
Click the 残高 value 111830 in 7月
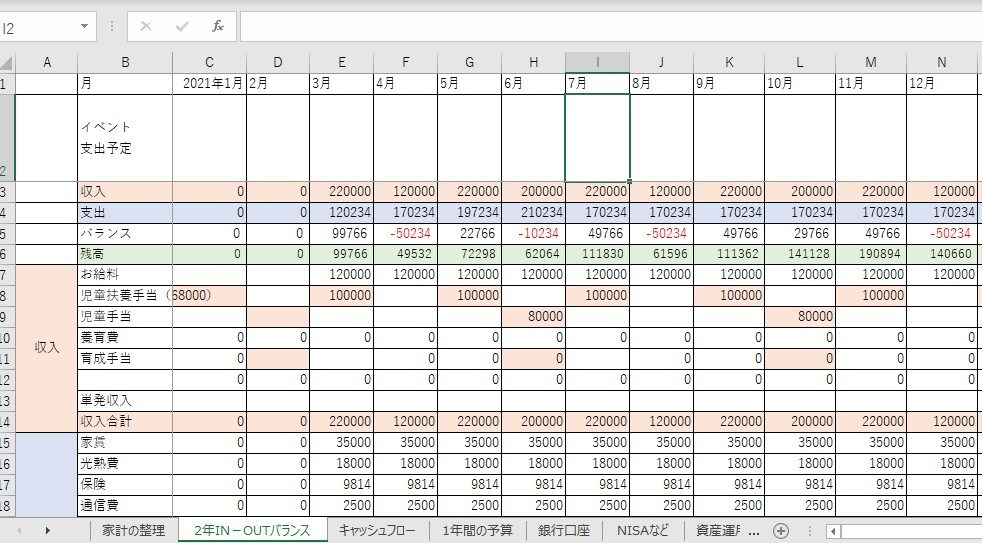pos(597,254)
